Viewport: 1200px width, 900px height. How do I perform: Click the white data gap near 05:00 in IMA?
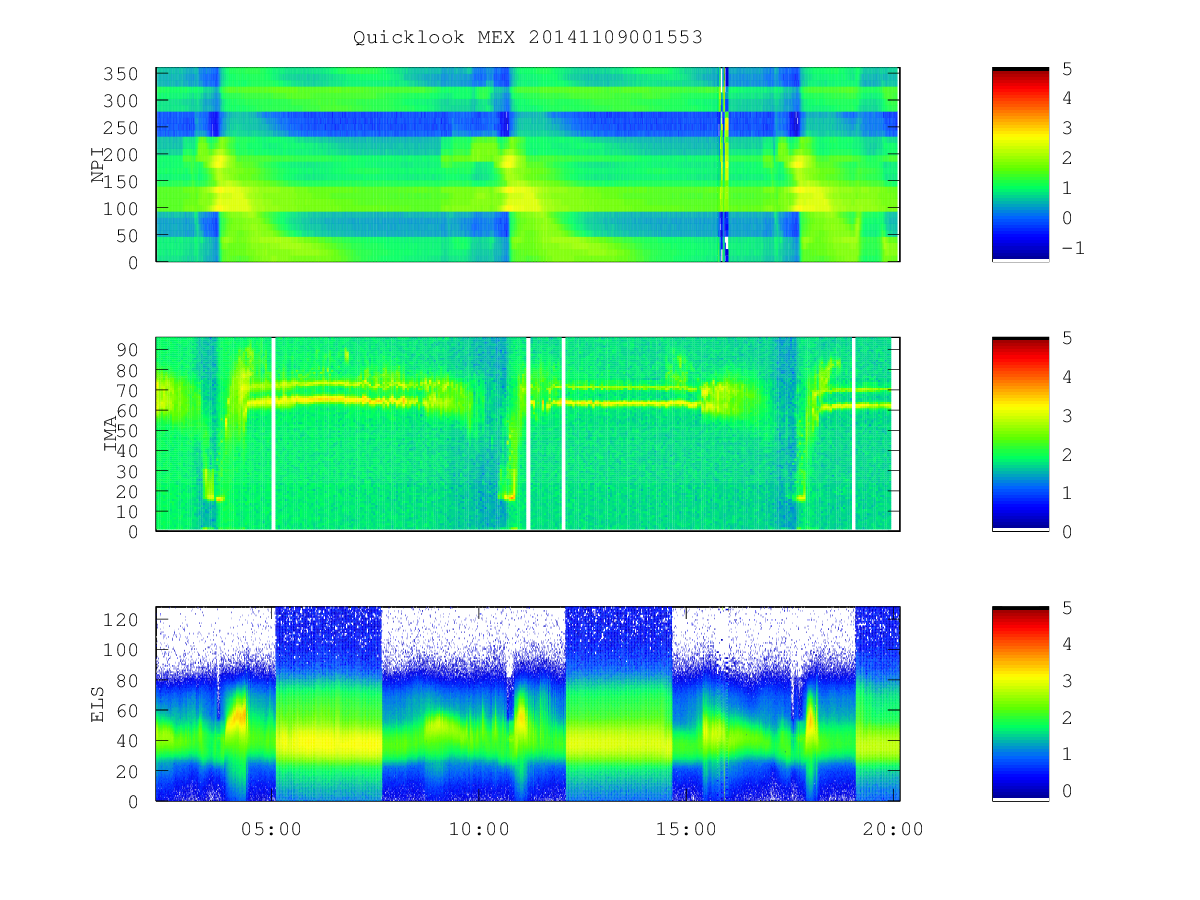(273, 433)
